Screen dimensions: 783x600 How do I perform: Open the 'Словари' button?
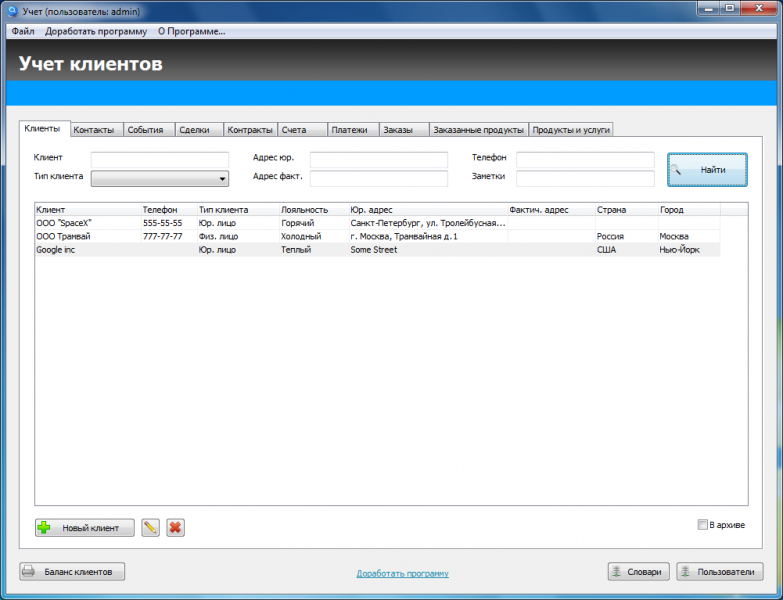(x=639, y=572)
